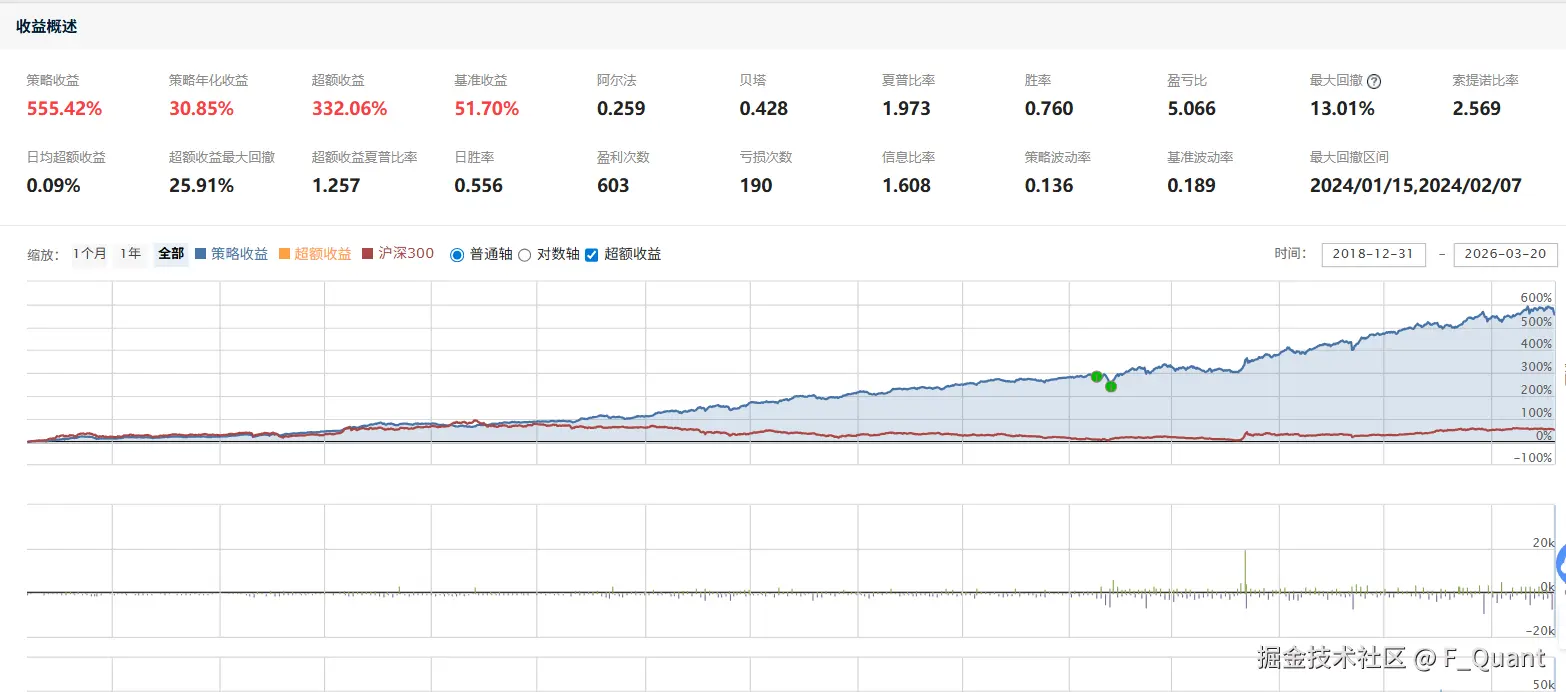Select the first green drawdown marker on the chart
1566x692 pixels.
(1096, 377)
